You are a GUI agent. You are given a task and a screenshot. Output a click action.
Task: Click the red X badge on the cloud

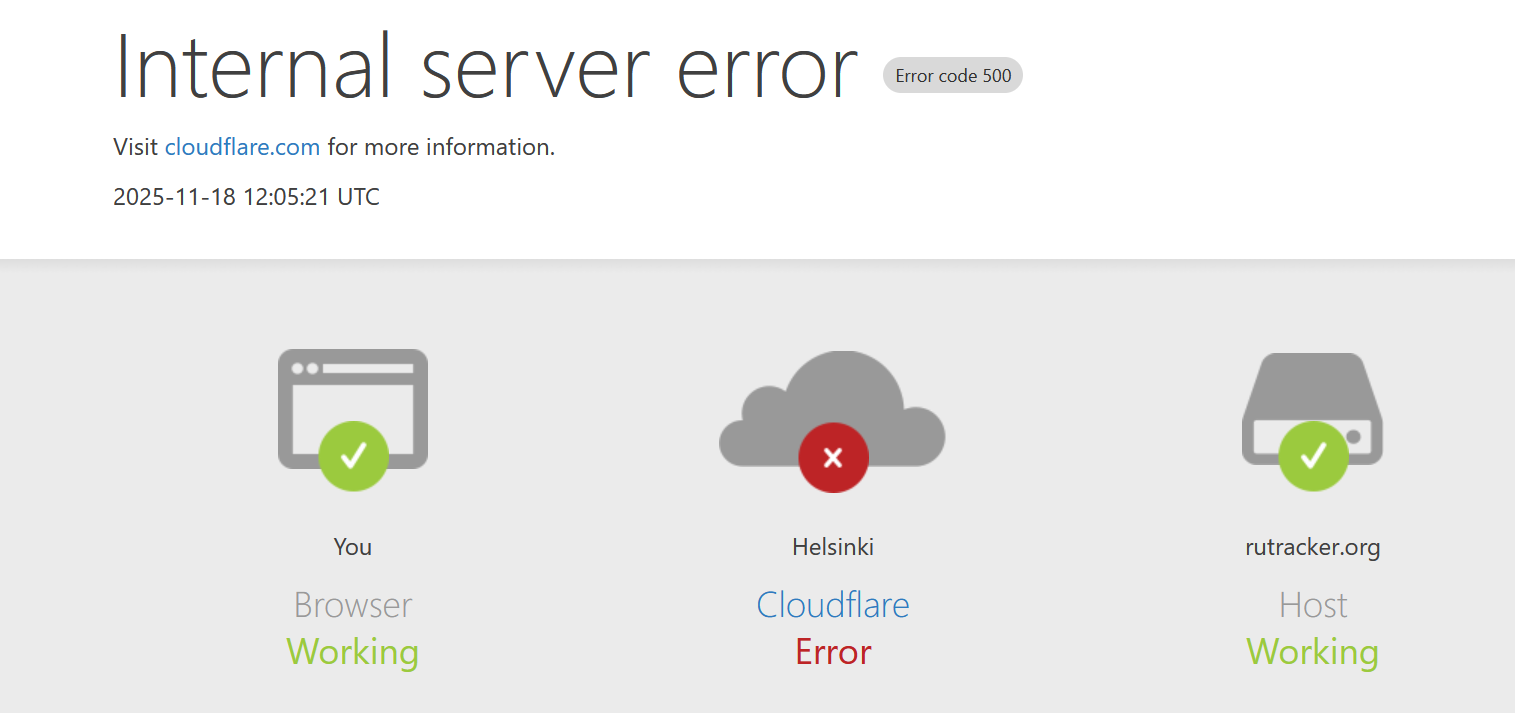833,458
